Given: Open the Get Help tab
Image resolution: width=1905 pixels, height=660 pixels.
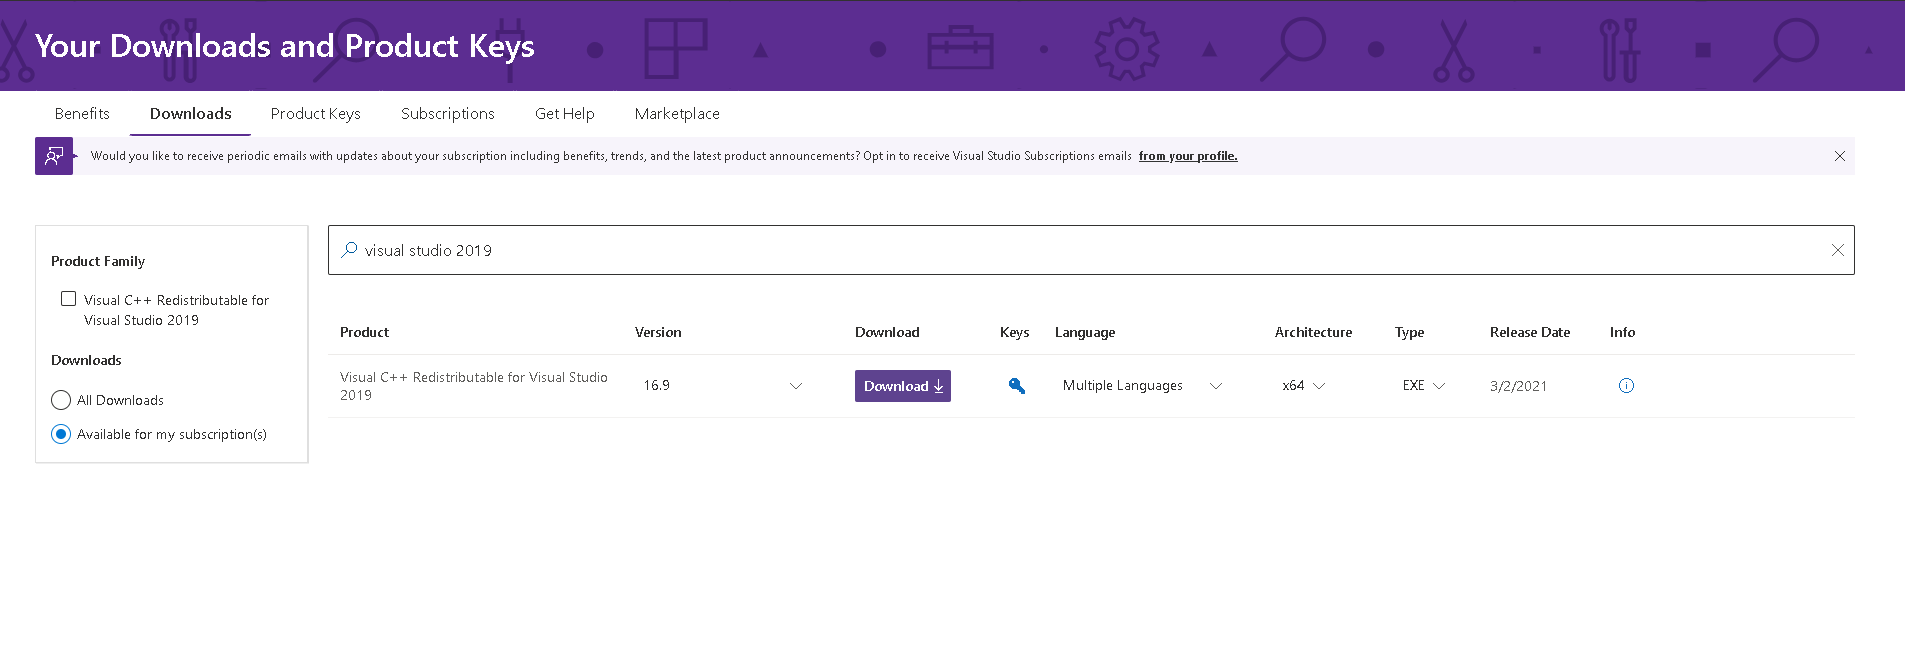Looking at the screenshot, I should tap(564, 114).
